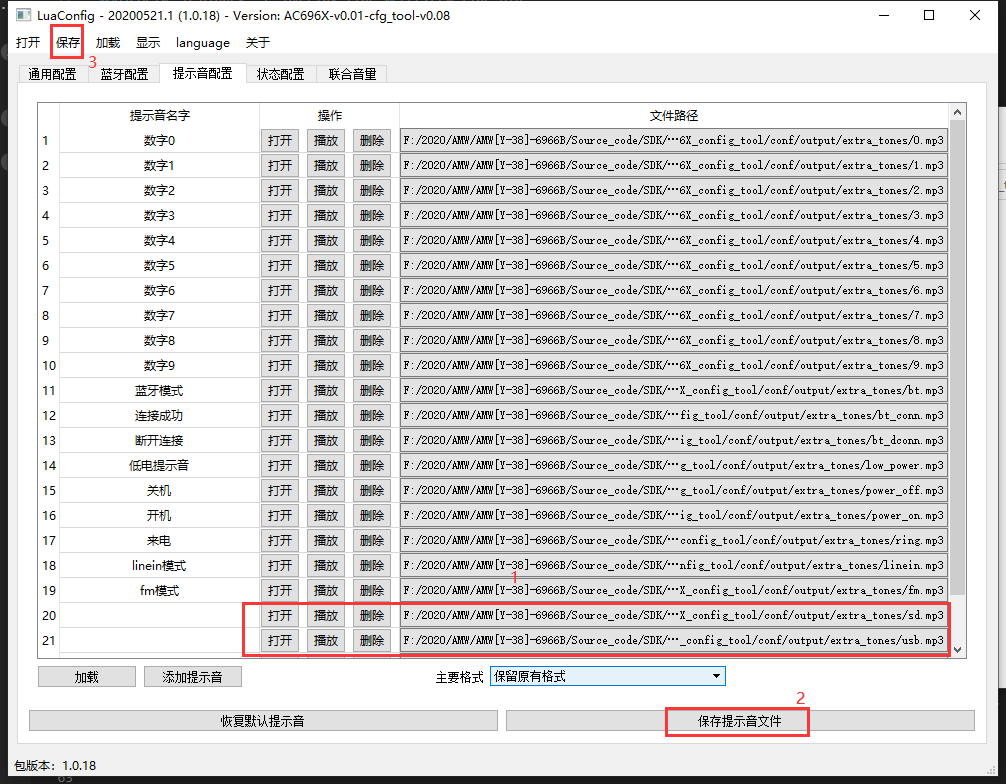Image resolution: width=1006 pixels, height=784 pixels.
Task: Click the 添加提示音 button
Action: tap(192, 677)
